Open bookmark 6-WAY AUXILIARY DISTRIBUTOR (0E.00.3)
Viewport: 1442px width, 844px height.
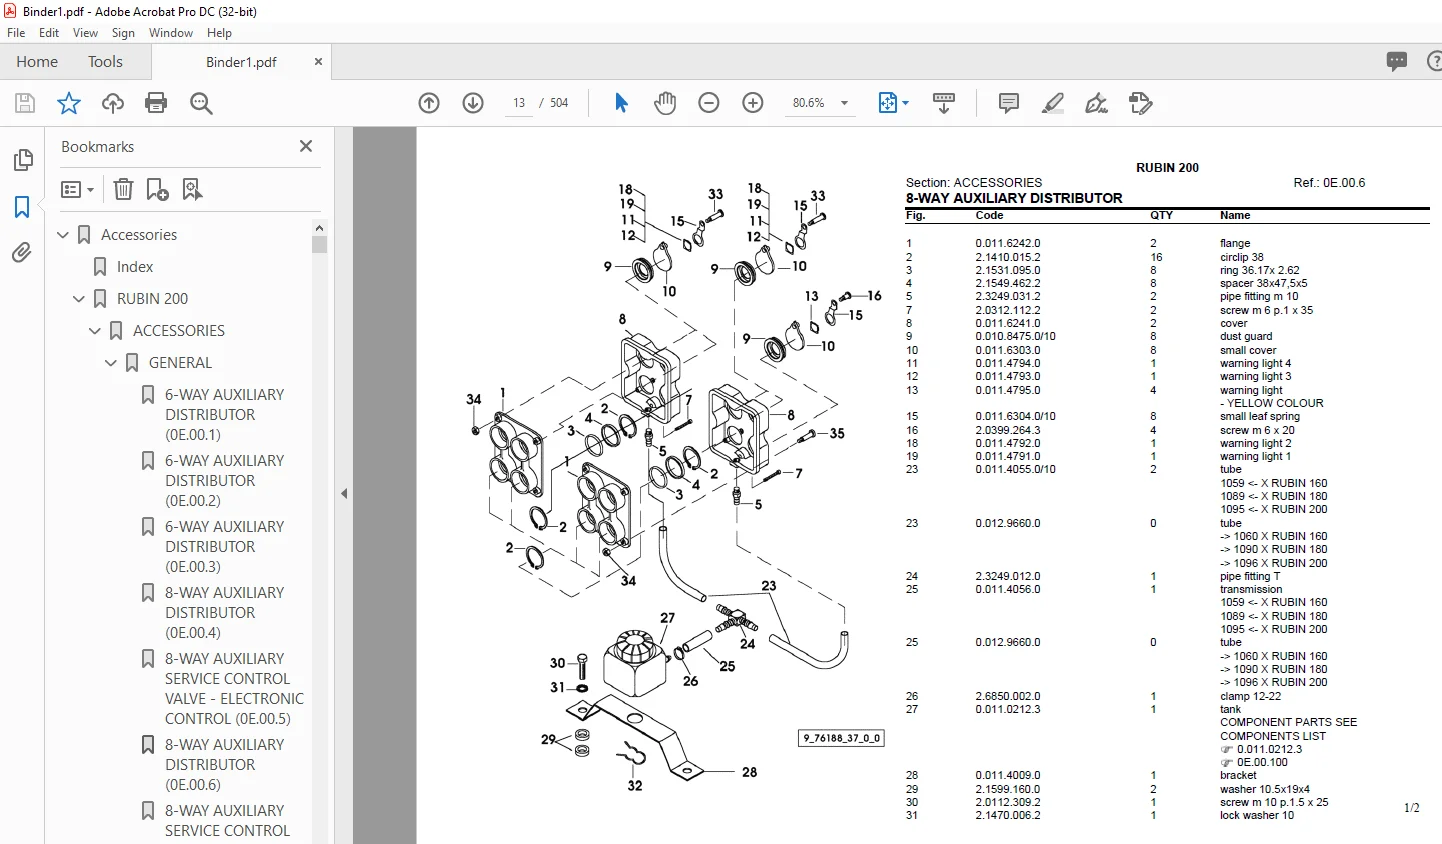(x=224, y=547)
